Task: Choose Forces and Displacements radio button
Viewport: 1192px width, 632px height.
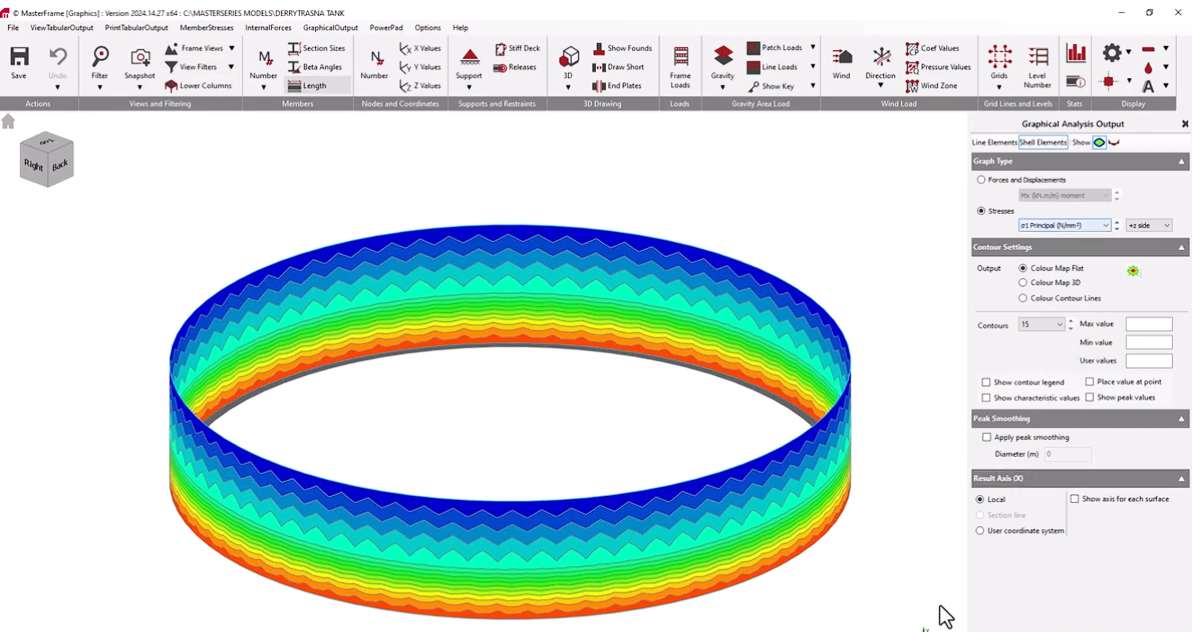Action: point(980,180)
